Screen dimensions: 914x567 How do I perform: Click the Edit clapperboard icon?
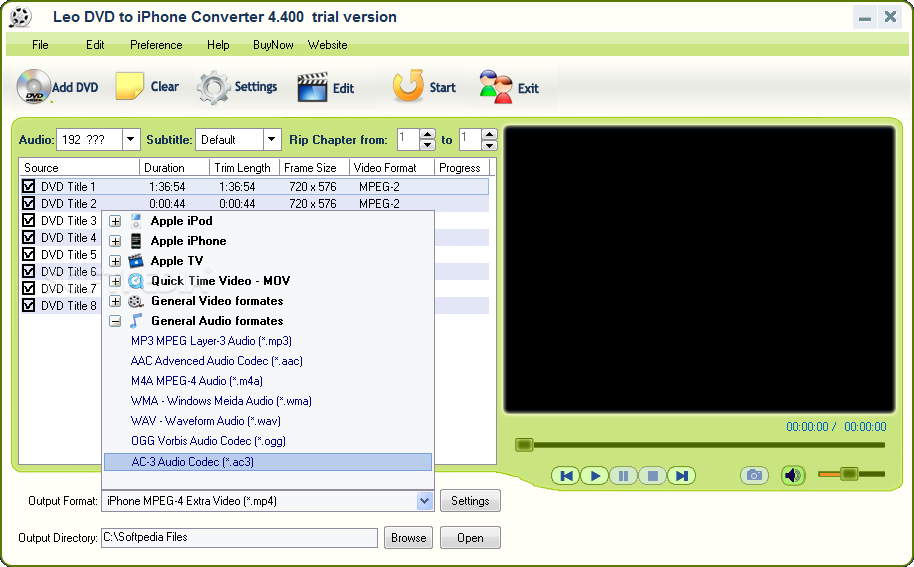coord(312,87)
